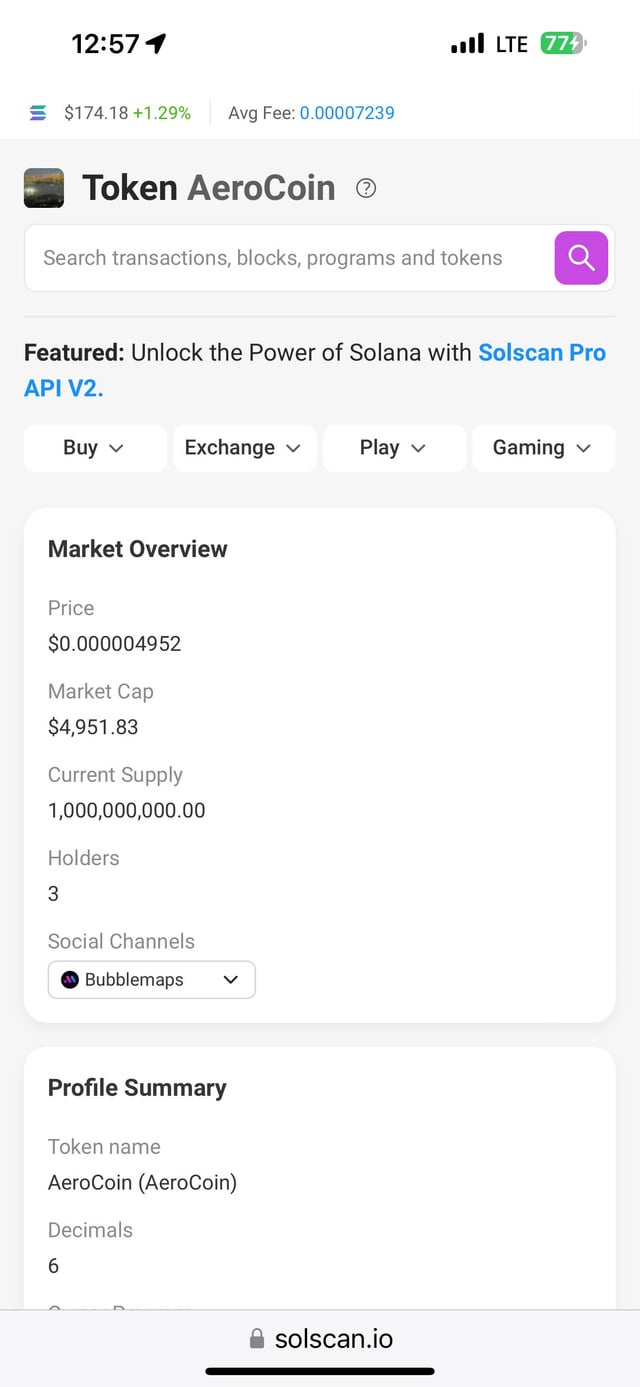Expand the Gaming dropdown menu
The width and height of the screenshot is (640, 1387).
coord(543,448)
